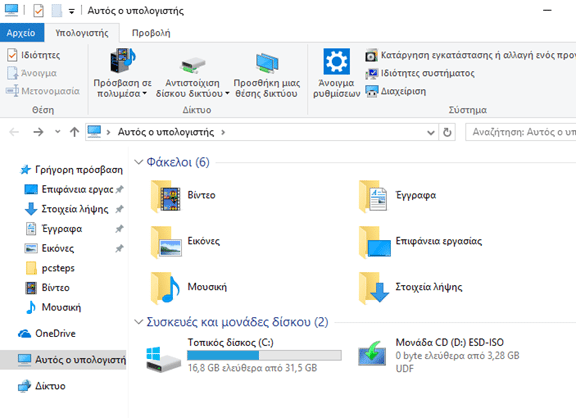
Task: Unpin Στοιχεία λήψης using its pin icon
Action: point(119,209)
